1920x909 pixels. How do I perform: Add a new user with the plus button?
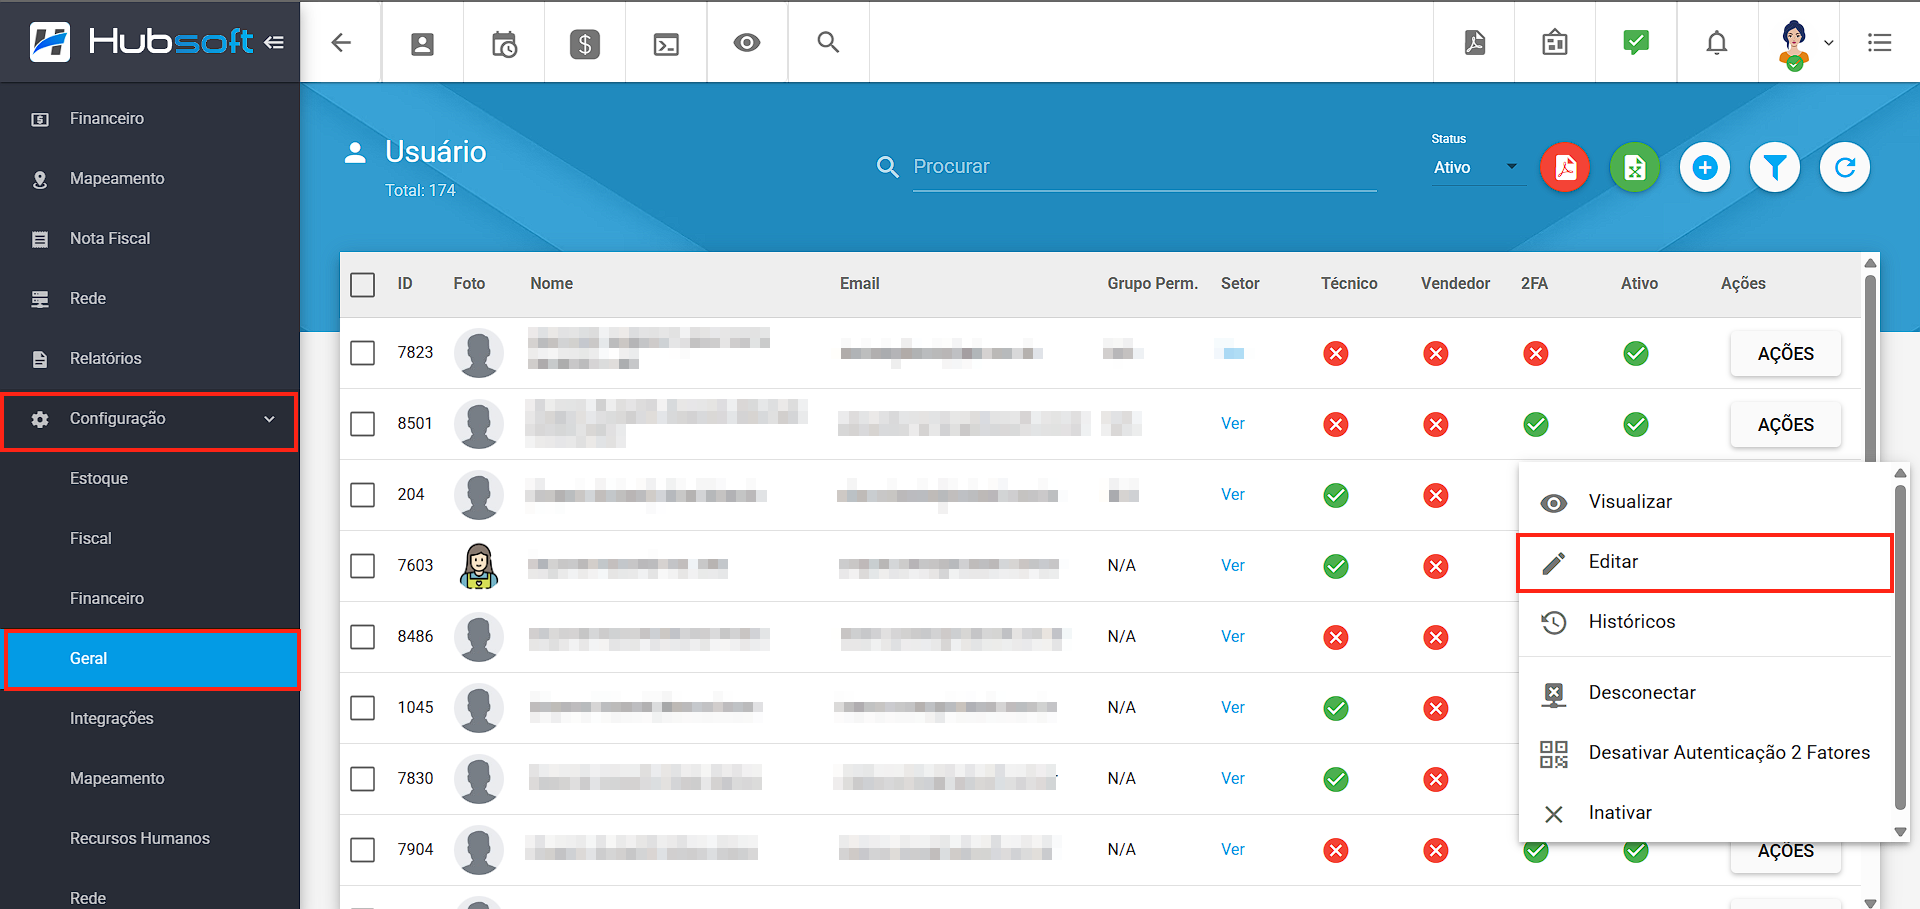pyautogui.click(x=1705, y=167)
